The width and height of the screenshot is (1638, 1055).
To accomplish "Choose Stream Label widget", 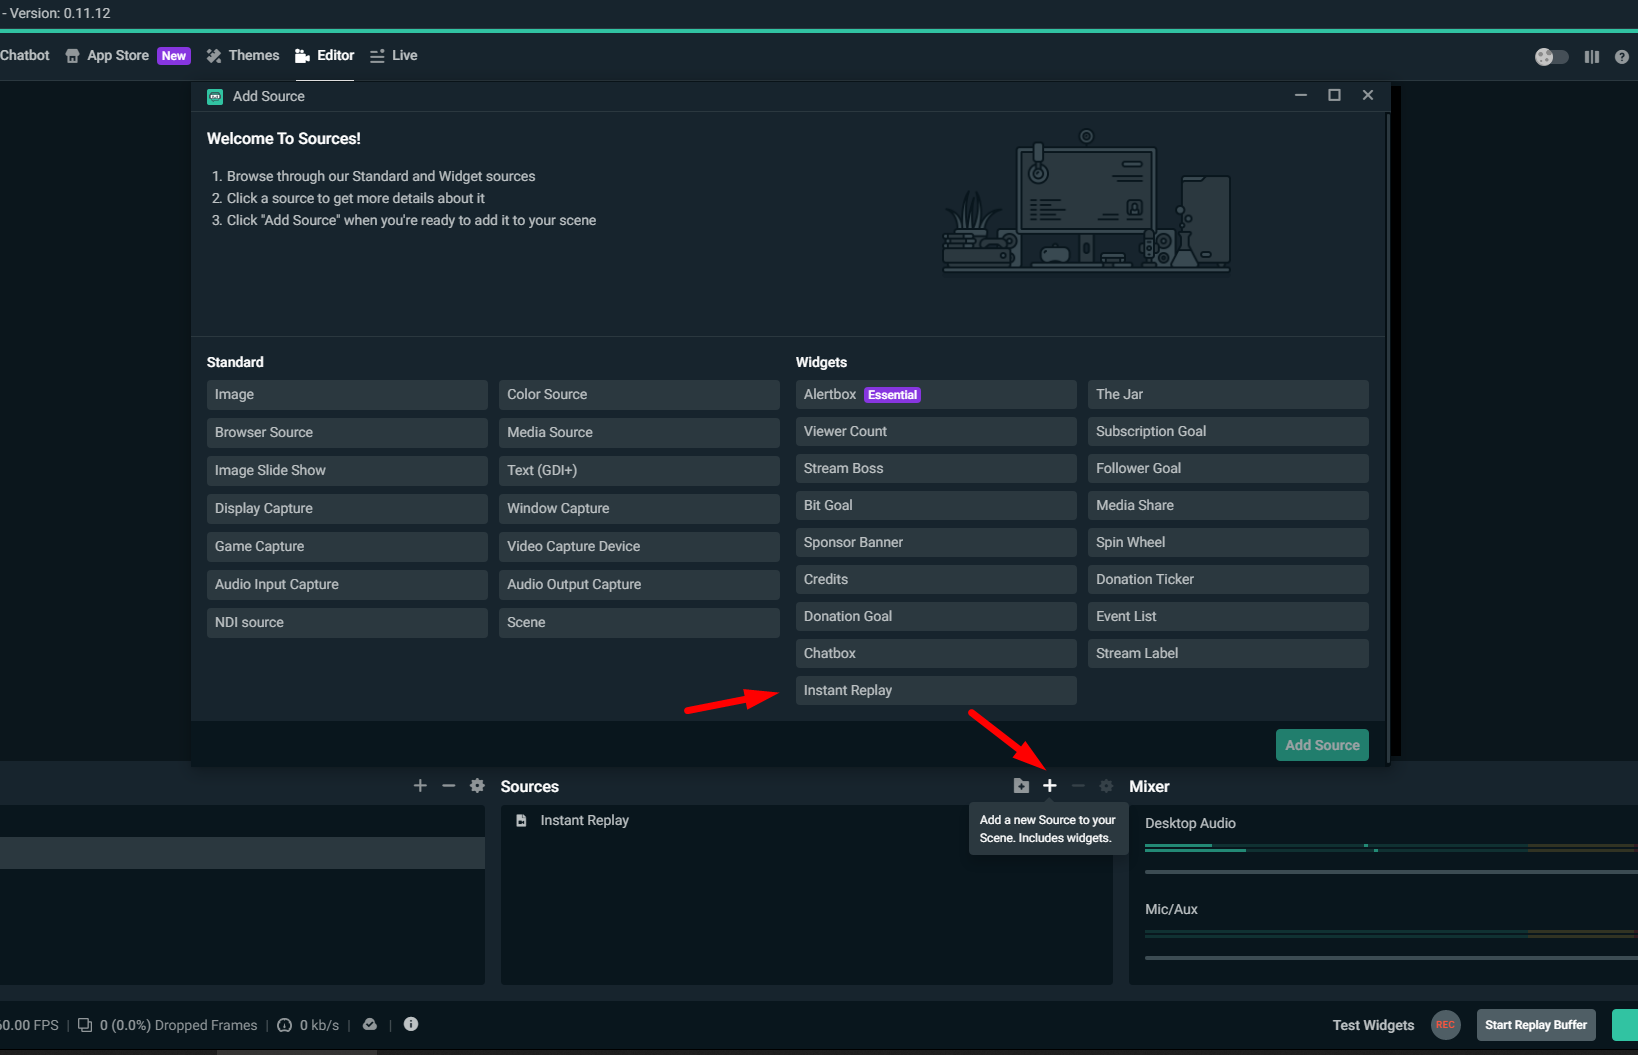I will pos(1228,653).
